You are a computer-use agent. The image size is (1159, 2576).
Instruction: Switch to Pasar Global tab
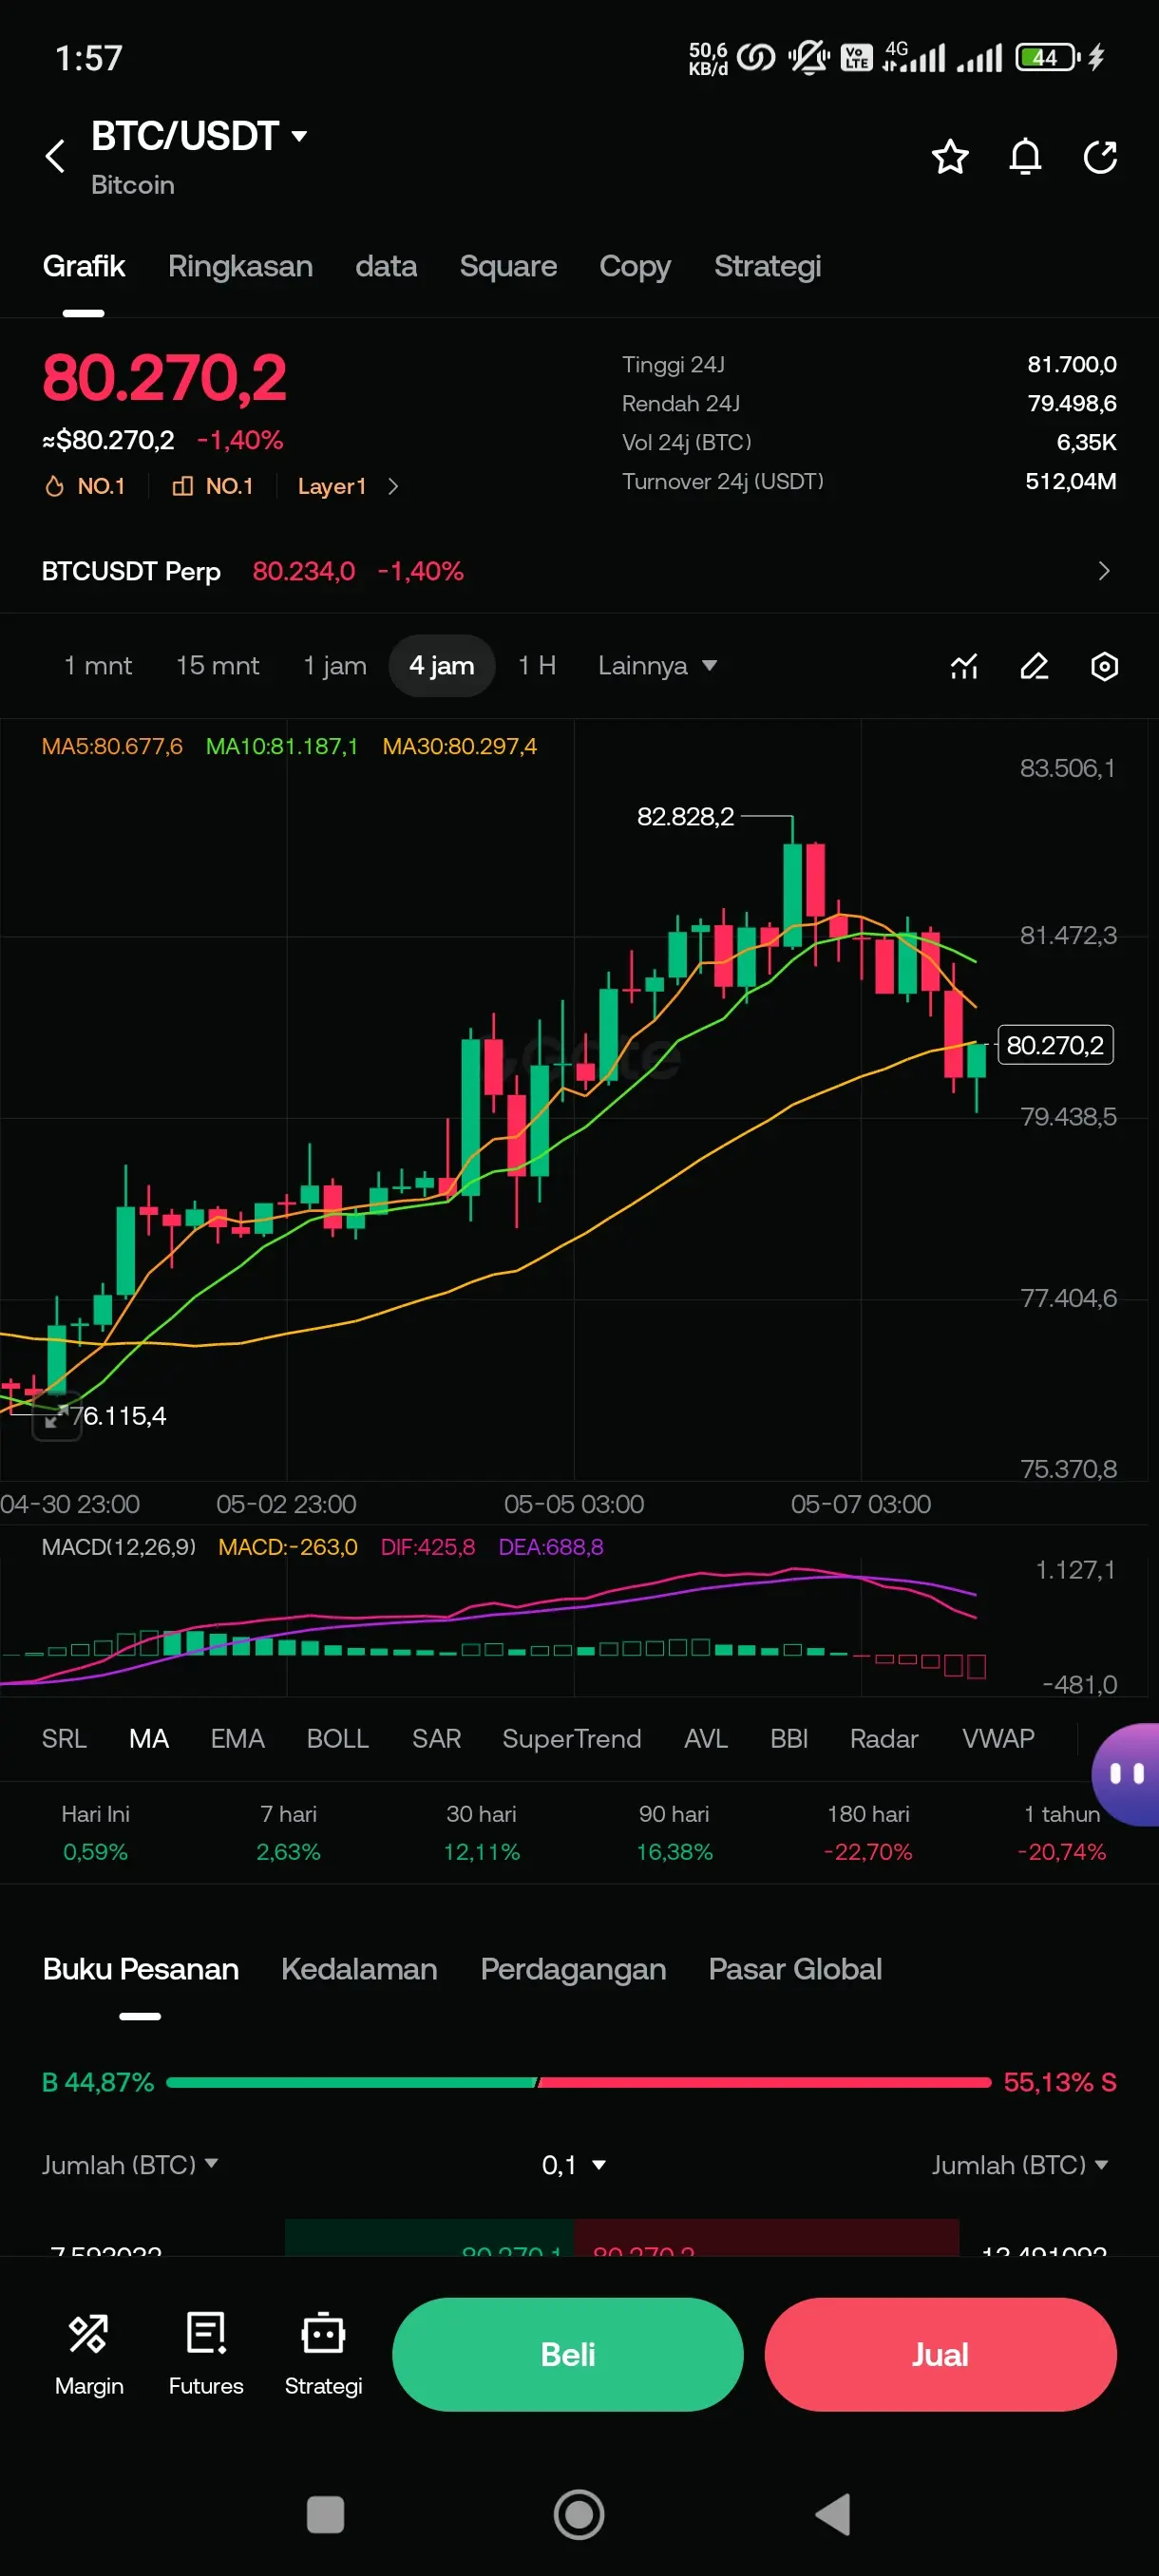tap(795, 1969)
